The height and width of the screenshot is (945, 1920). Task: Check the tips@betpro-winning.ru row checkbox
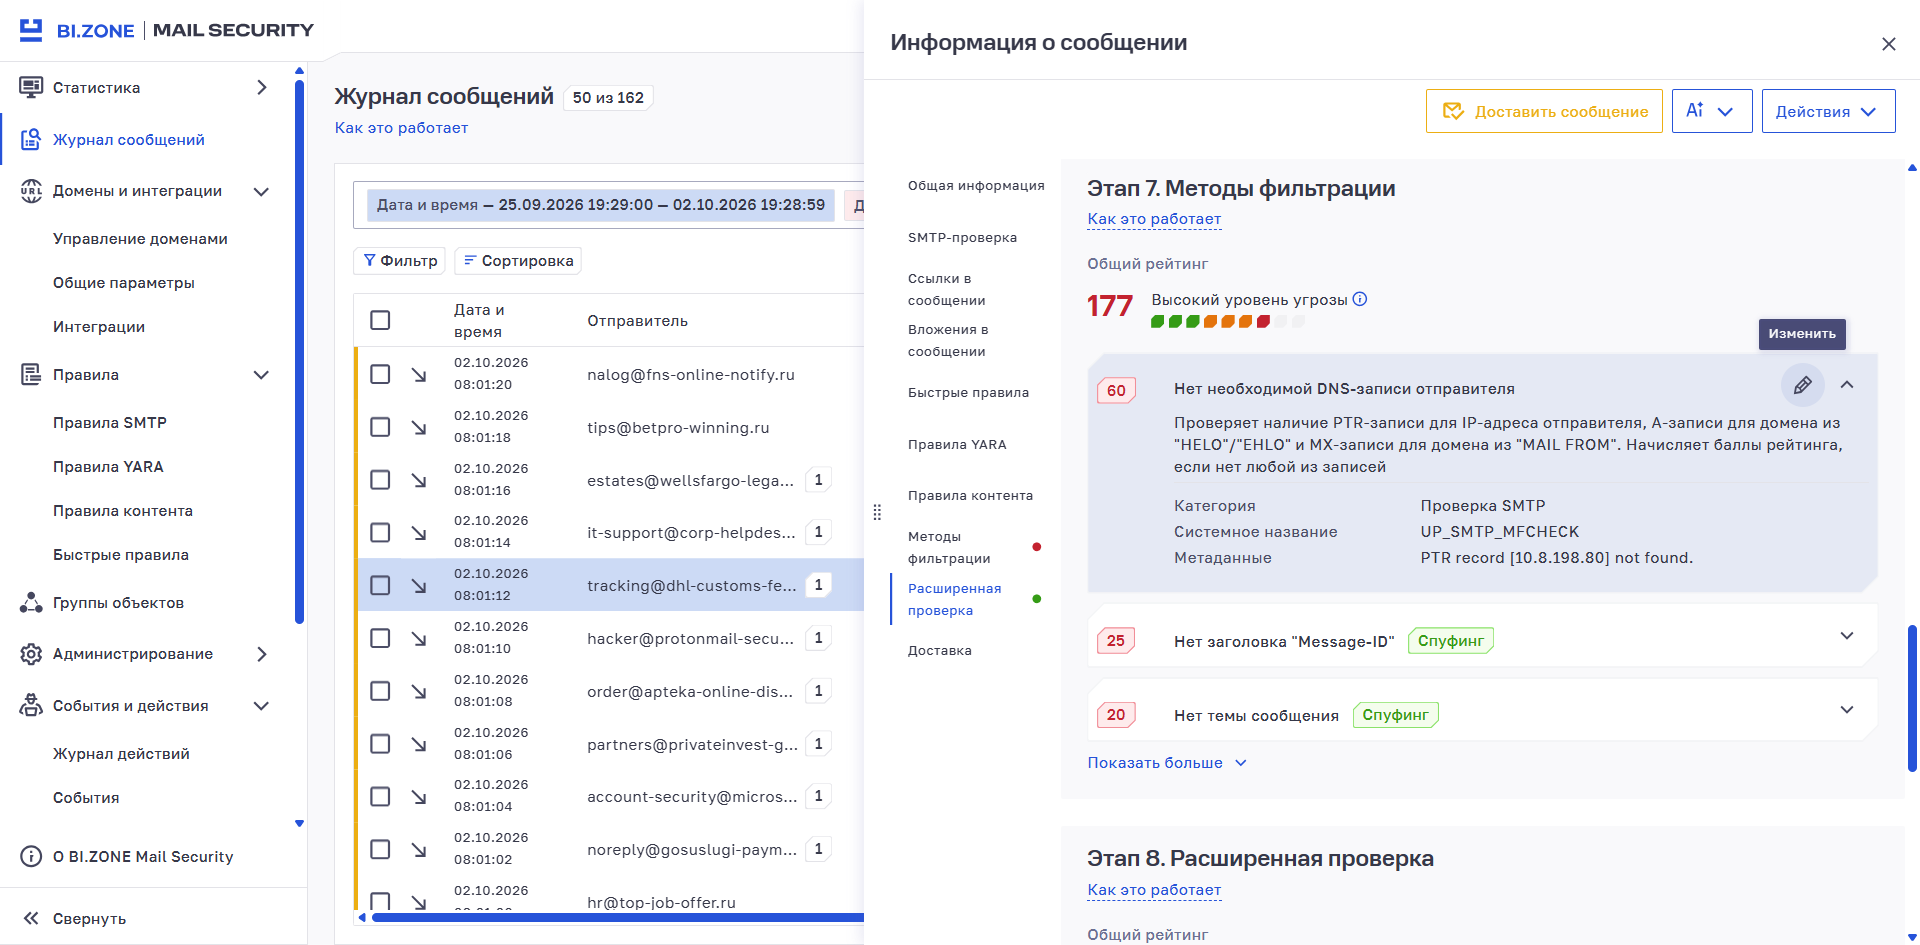click(380, 427)
